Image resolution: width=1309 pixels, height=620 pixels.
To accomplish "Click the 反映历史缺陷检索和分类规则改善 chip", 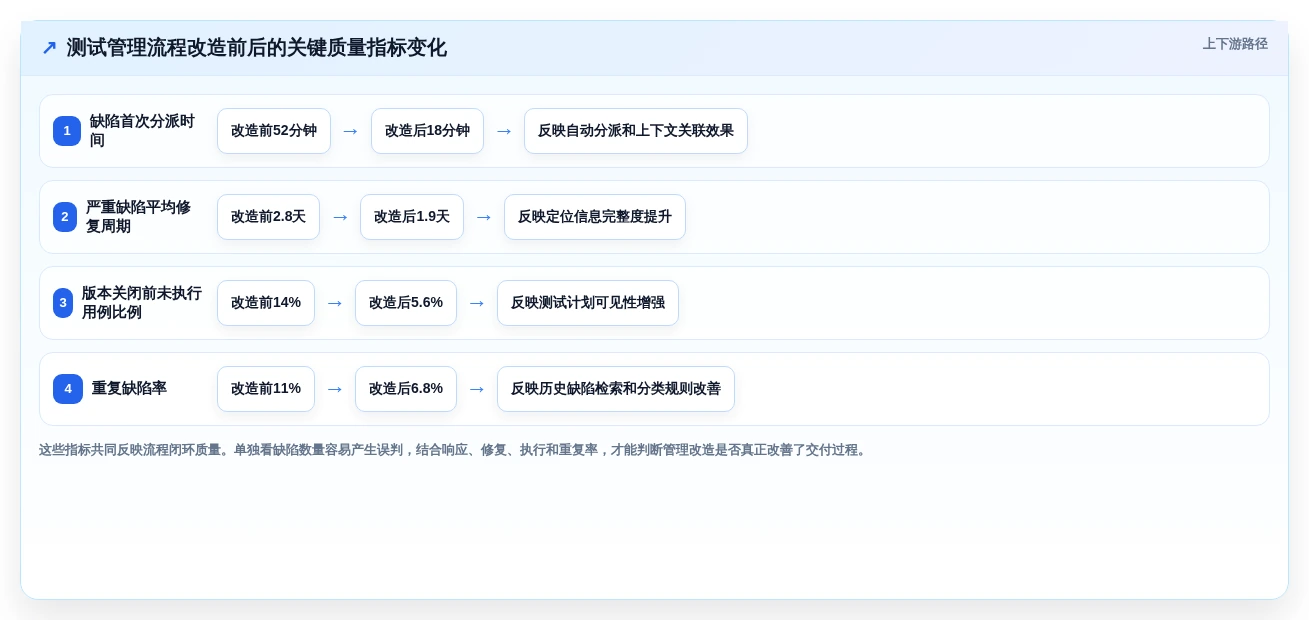I will pos(616,389).
